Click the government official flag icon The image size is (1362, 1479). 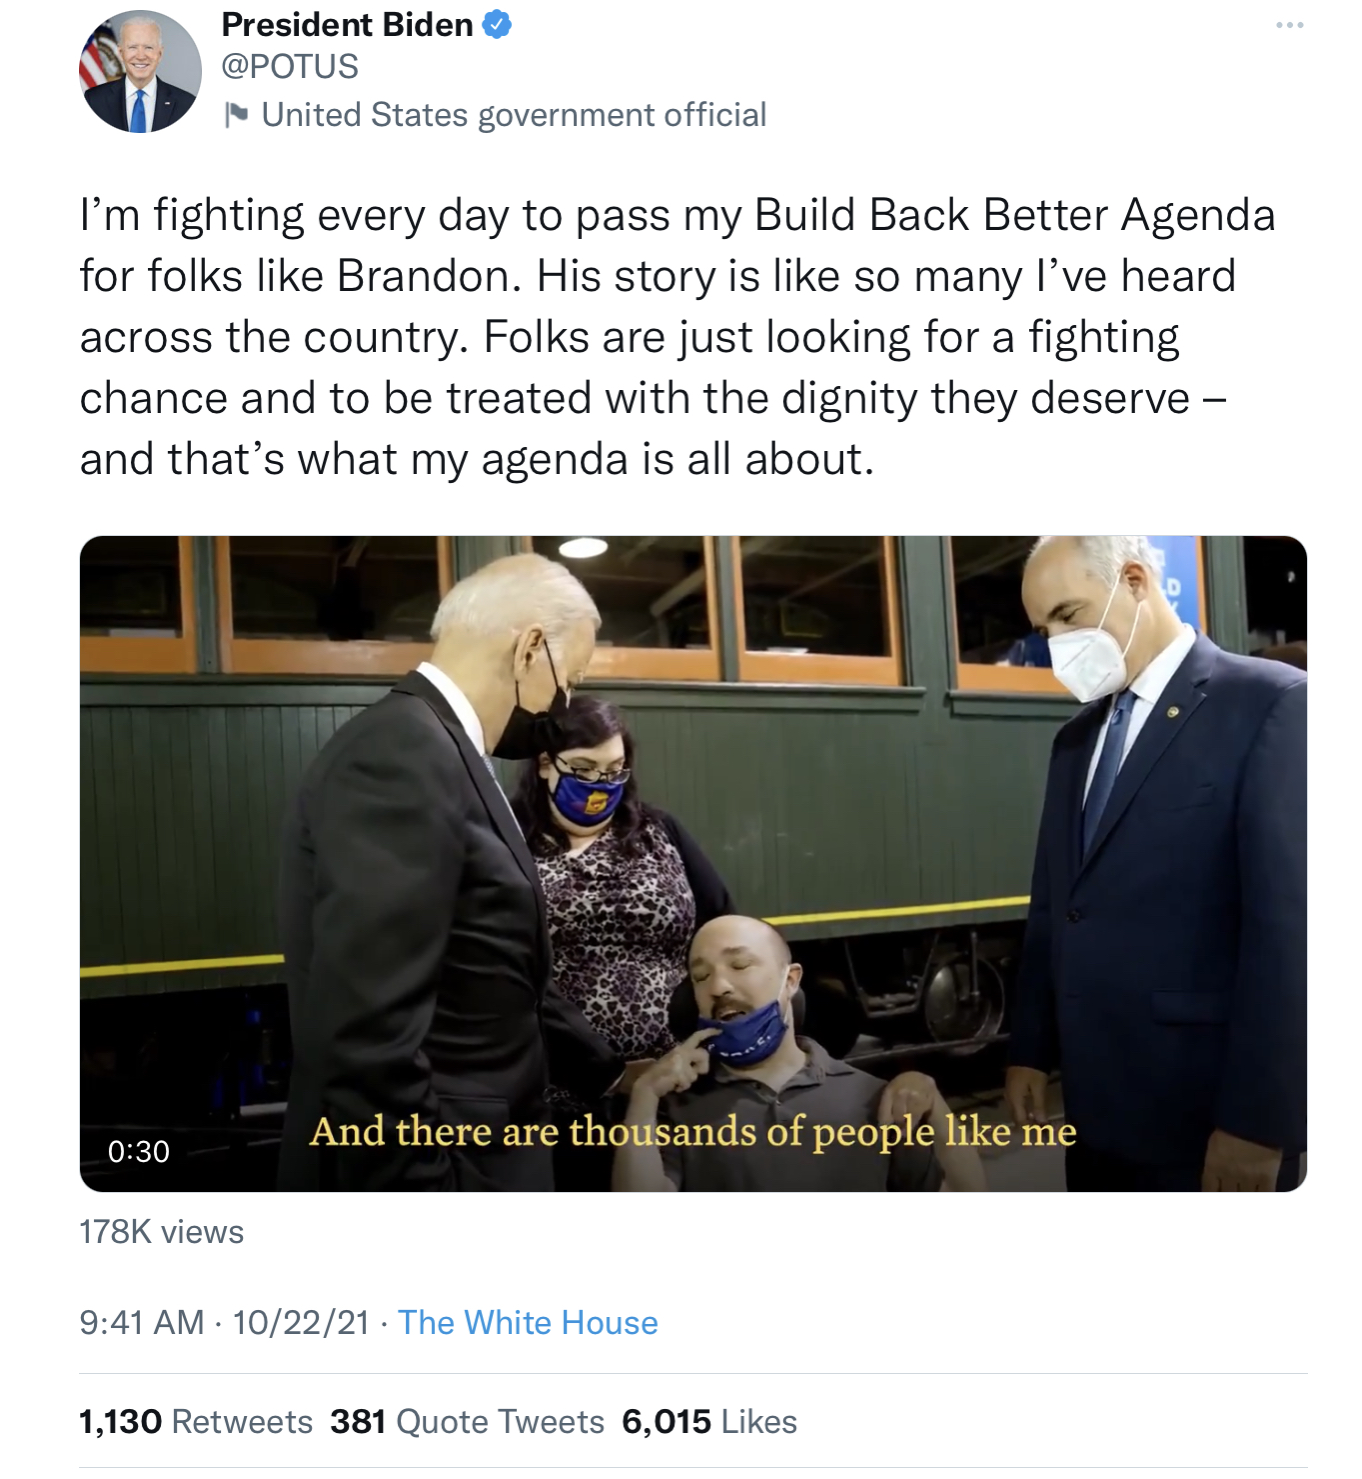tap(236, 115)
